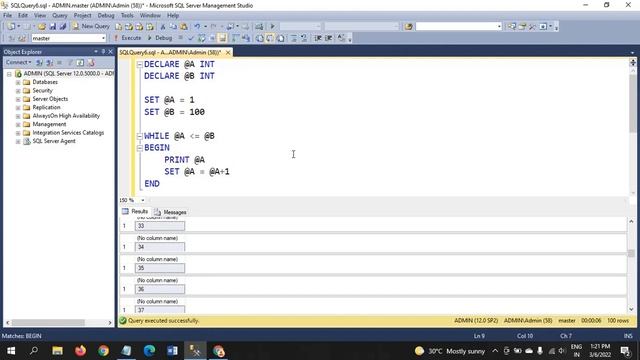Image resolution: width=640 pixels, height=360 pixels.
Task: Open Firefox from the taskbar
Action: (x=80, y=351)
